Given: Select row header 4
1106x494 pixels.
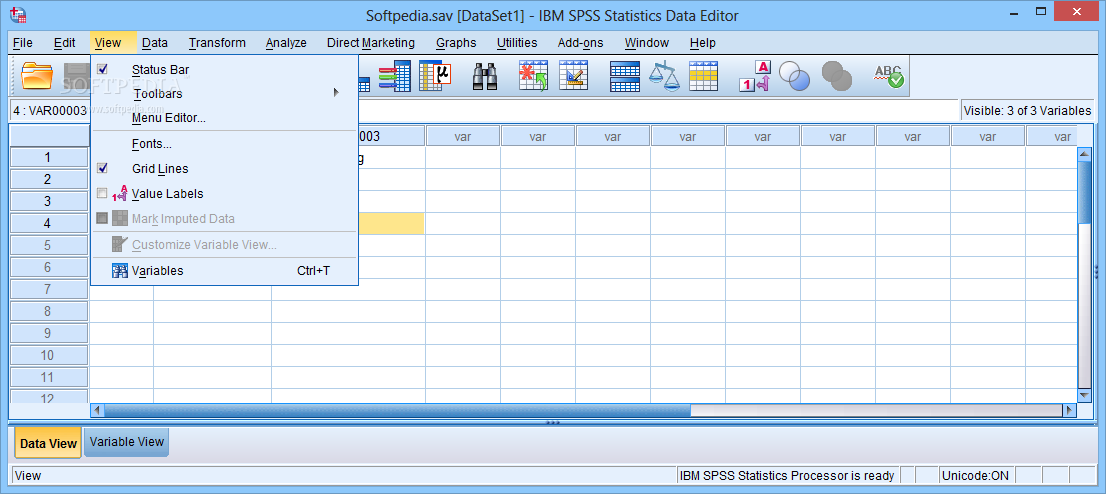Looking at the screenshot, I should (48, 223).
